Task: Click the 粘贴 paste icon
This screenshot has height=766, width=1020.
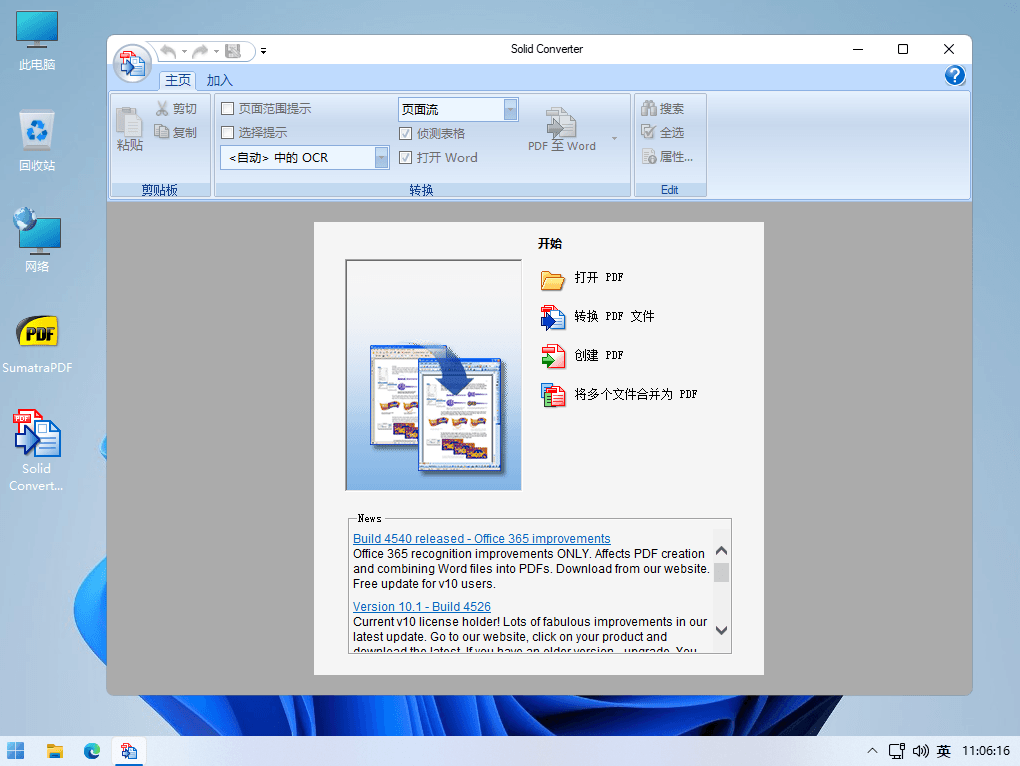Action: coord(129,122)
